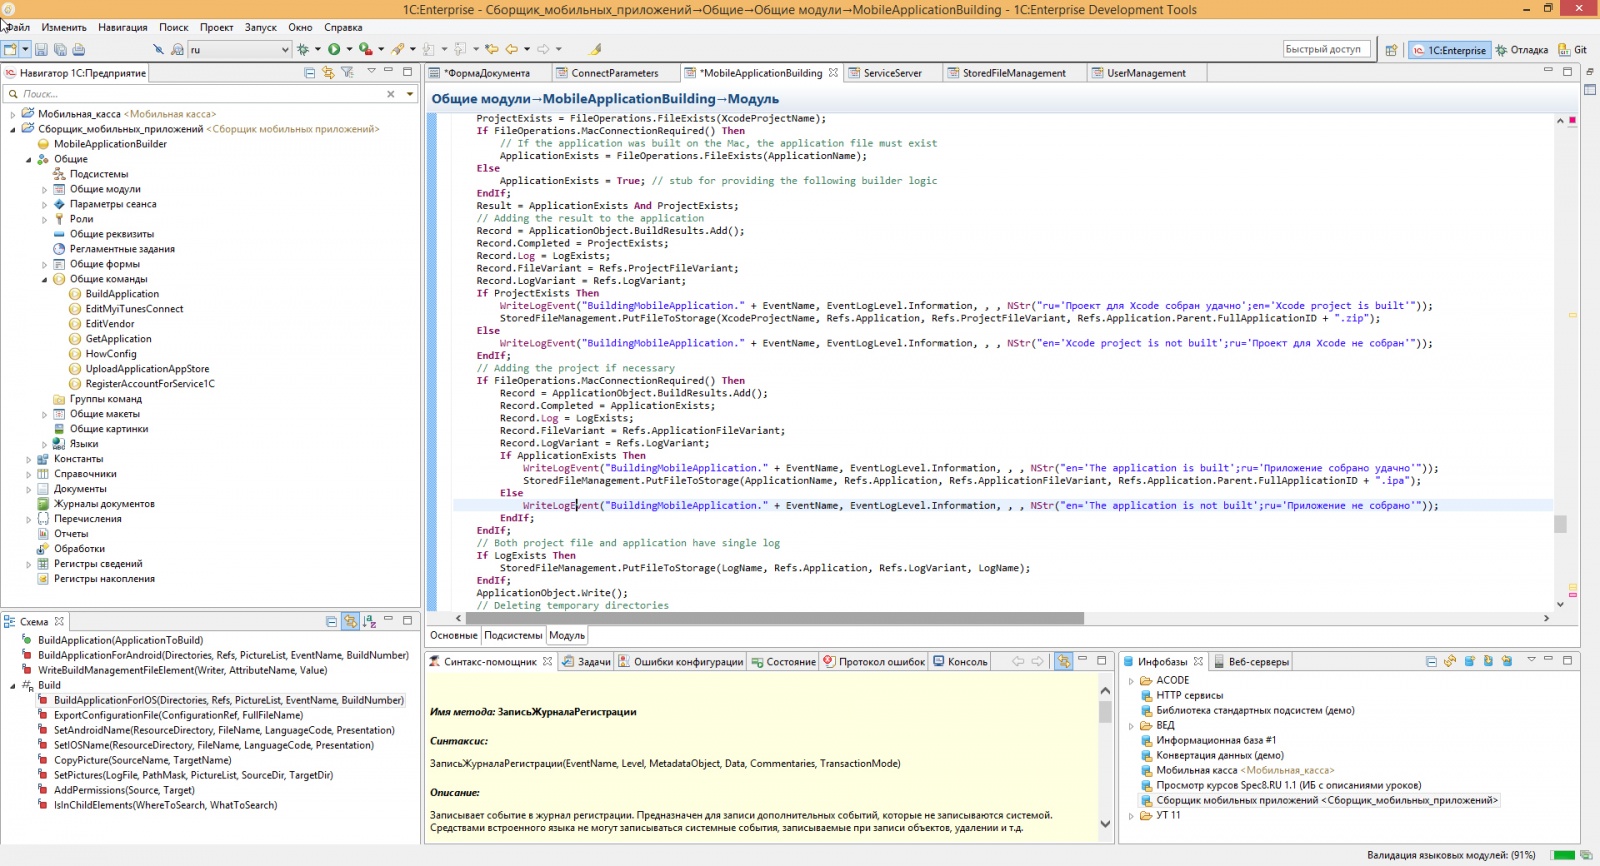Click the editor horizontal scrollbar
The height and width of the screenshot is (866, 1600).
tap(775, 618)
